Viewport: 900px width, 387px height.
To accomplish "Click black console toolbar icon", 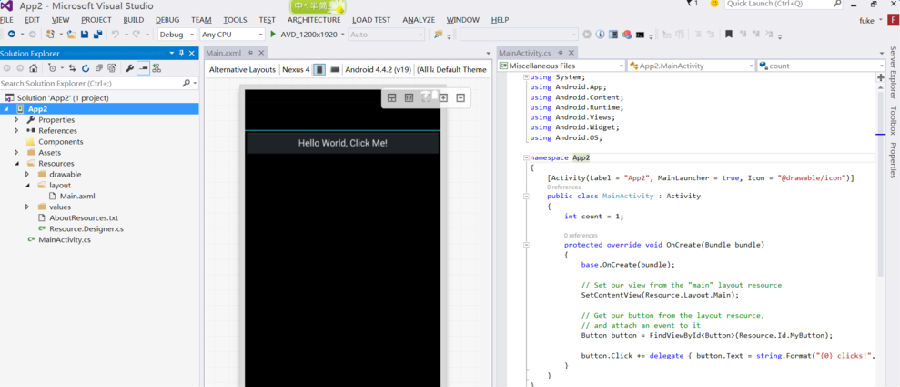I will tap(640, 34).
